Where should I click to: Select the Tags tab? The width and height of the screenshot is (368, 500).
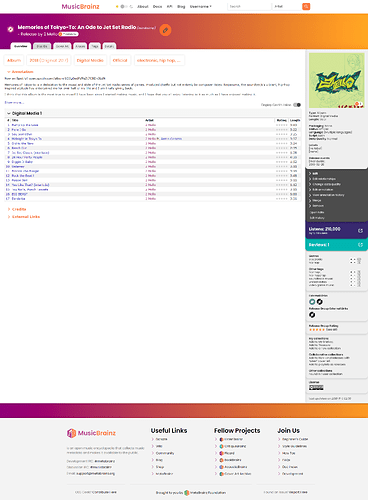pyautogui.click(x=95, y=46)
